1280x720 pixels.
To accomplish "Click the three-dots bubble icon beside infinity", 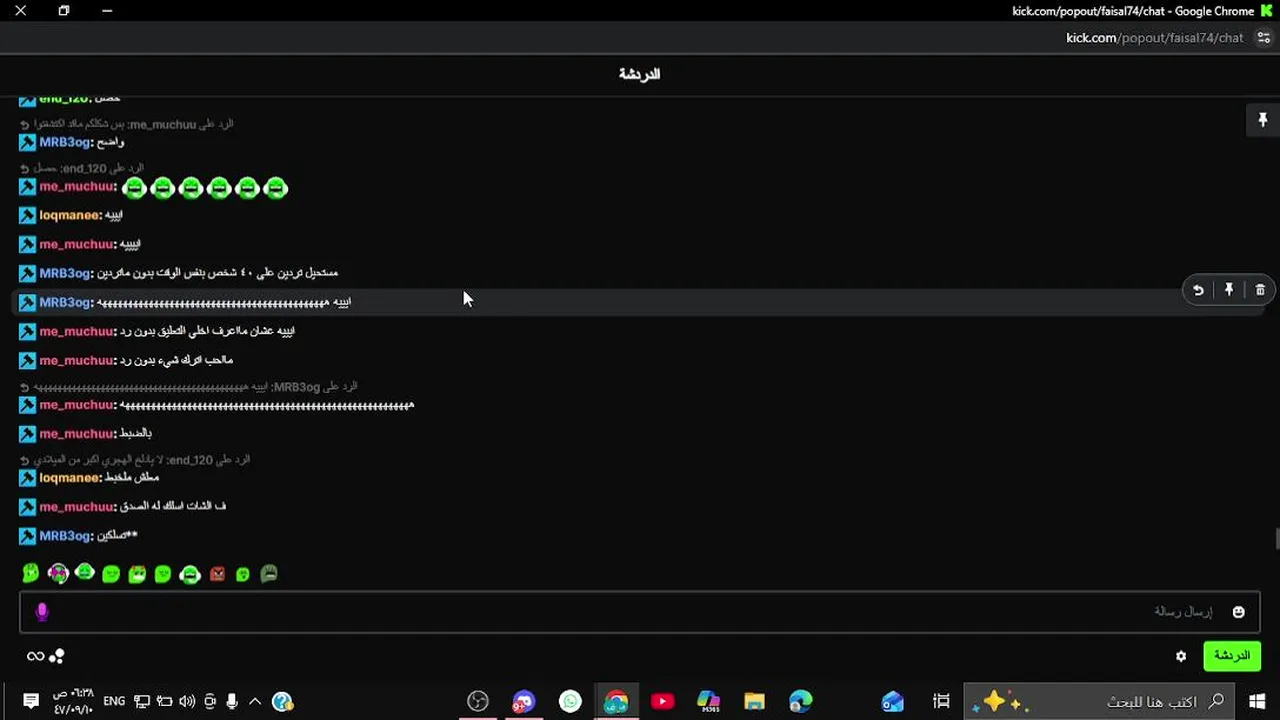I will point(57,656).
